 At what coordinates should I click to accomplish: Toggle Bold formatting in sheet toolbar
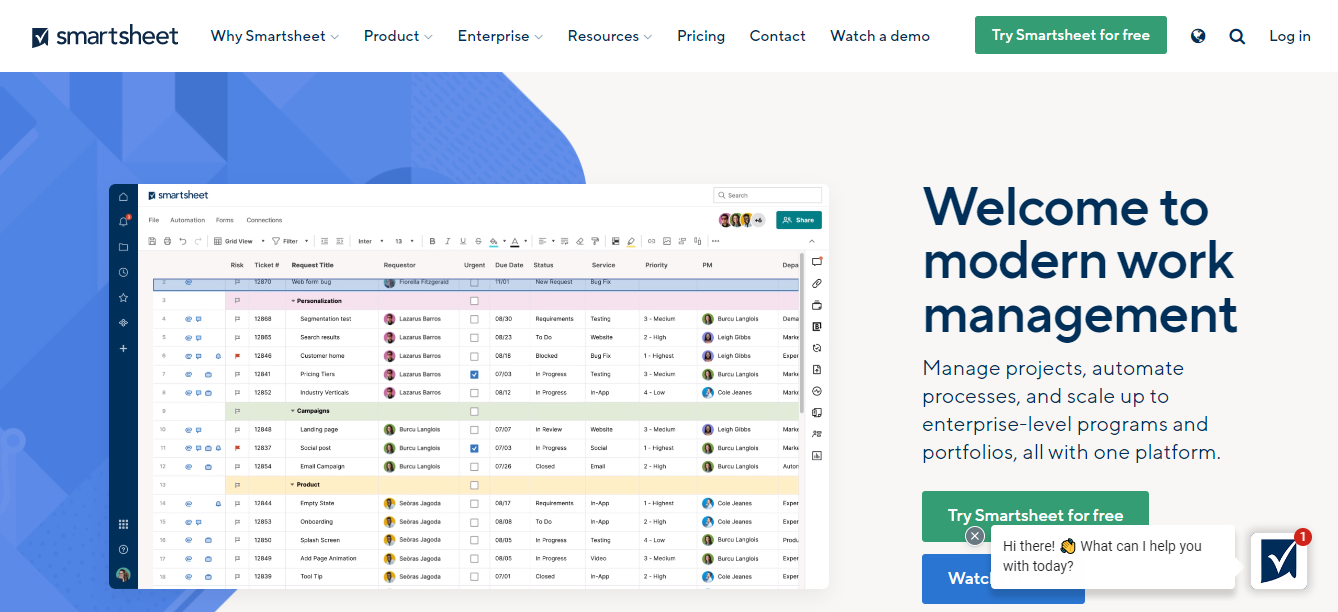click(432, 241)
